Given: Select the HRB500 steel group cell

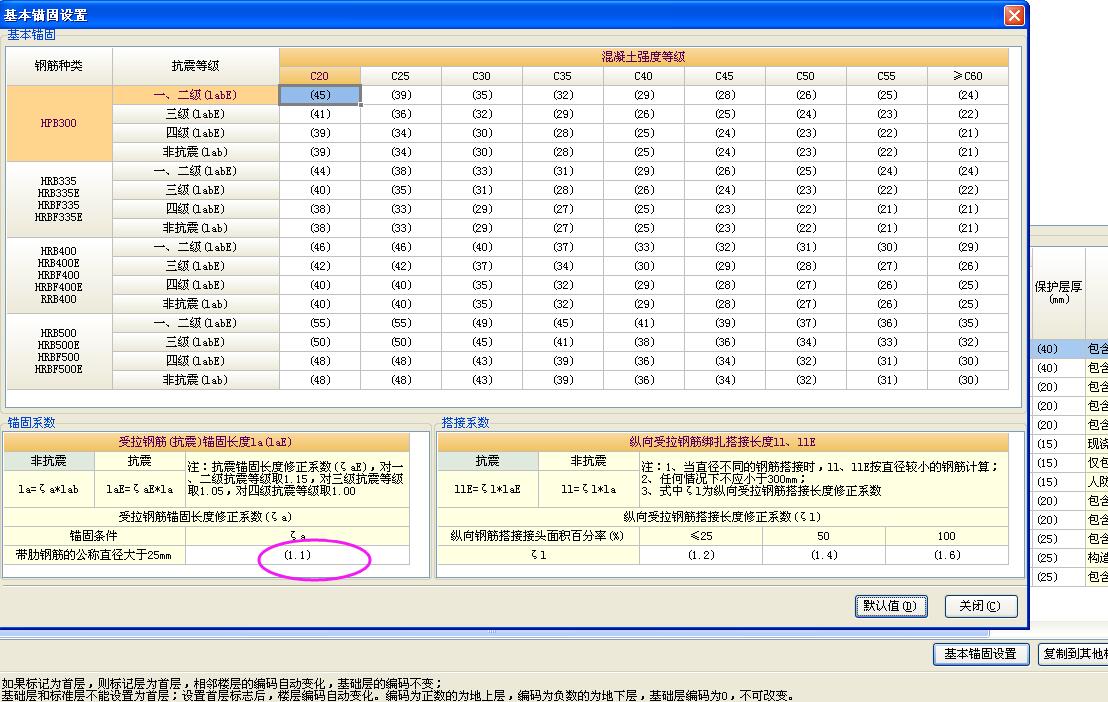Looking at the screenshot, I should click(59, 351).
